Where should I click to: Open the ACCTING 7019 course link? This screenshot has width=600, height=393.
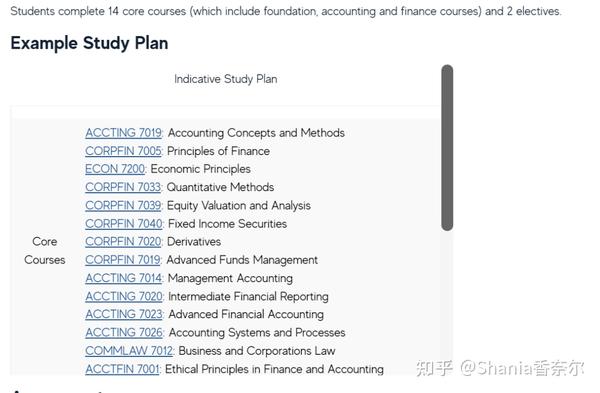(124, 133)
